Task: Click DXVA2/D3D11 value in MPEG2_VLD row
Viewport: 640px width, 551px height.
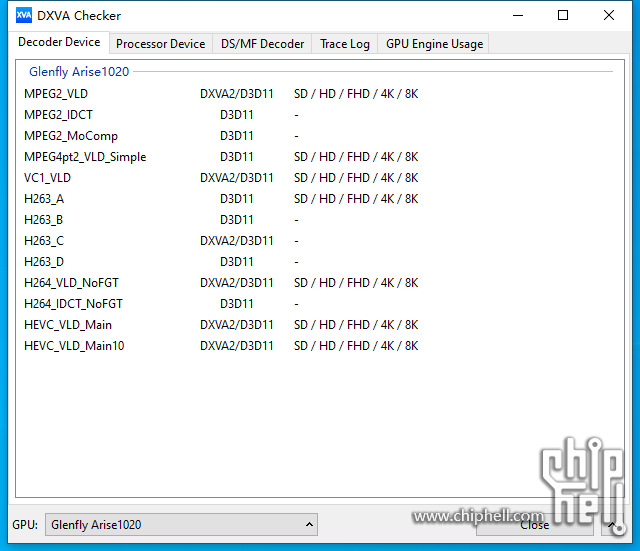Action: pos(236,94)
